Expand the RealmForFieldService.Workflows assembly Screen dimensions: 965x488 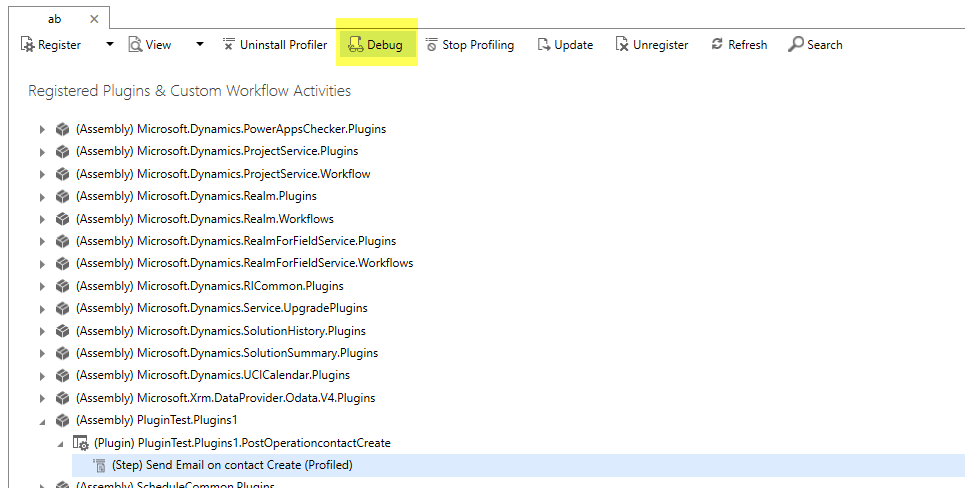coord(42,263)
